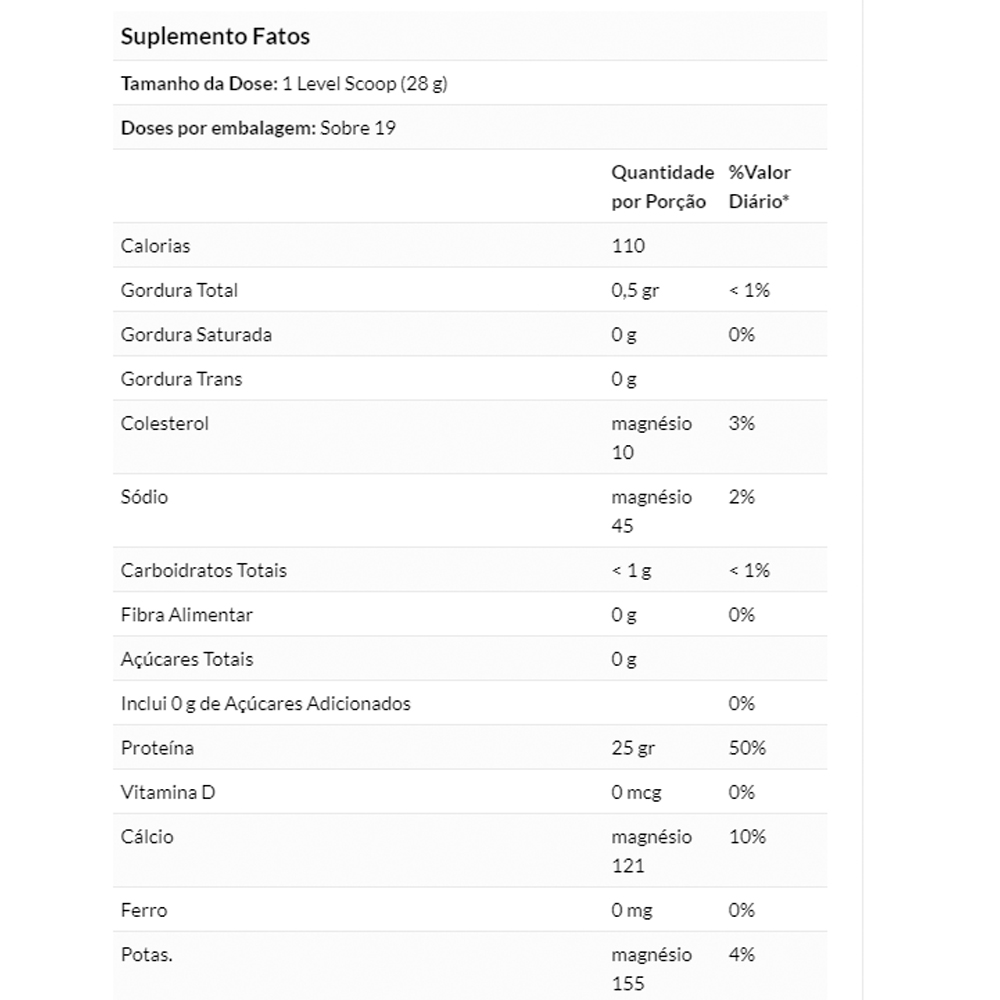Click the "Suplemento Fatos" heading
Image resolution: width=1000 pixels, height=1000 pixels.
pyautogui.click(x=215, y=37)
